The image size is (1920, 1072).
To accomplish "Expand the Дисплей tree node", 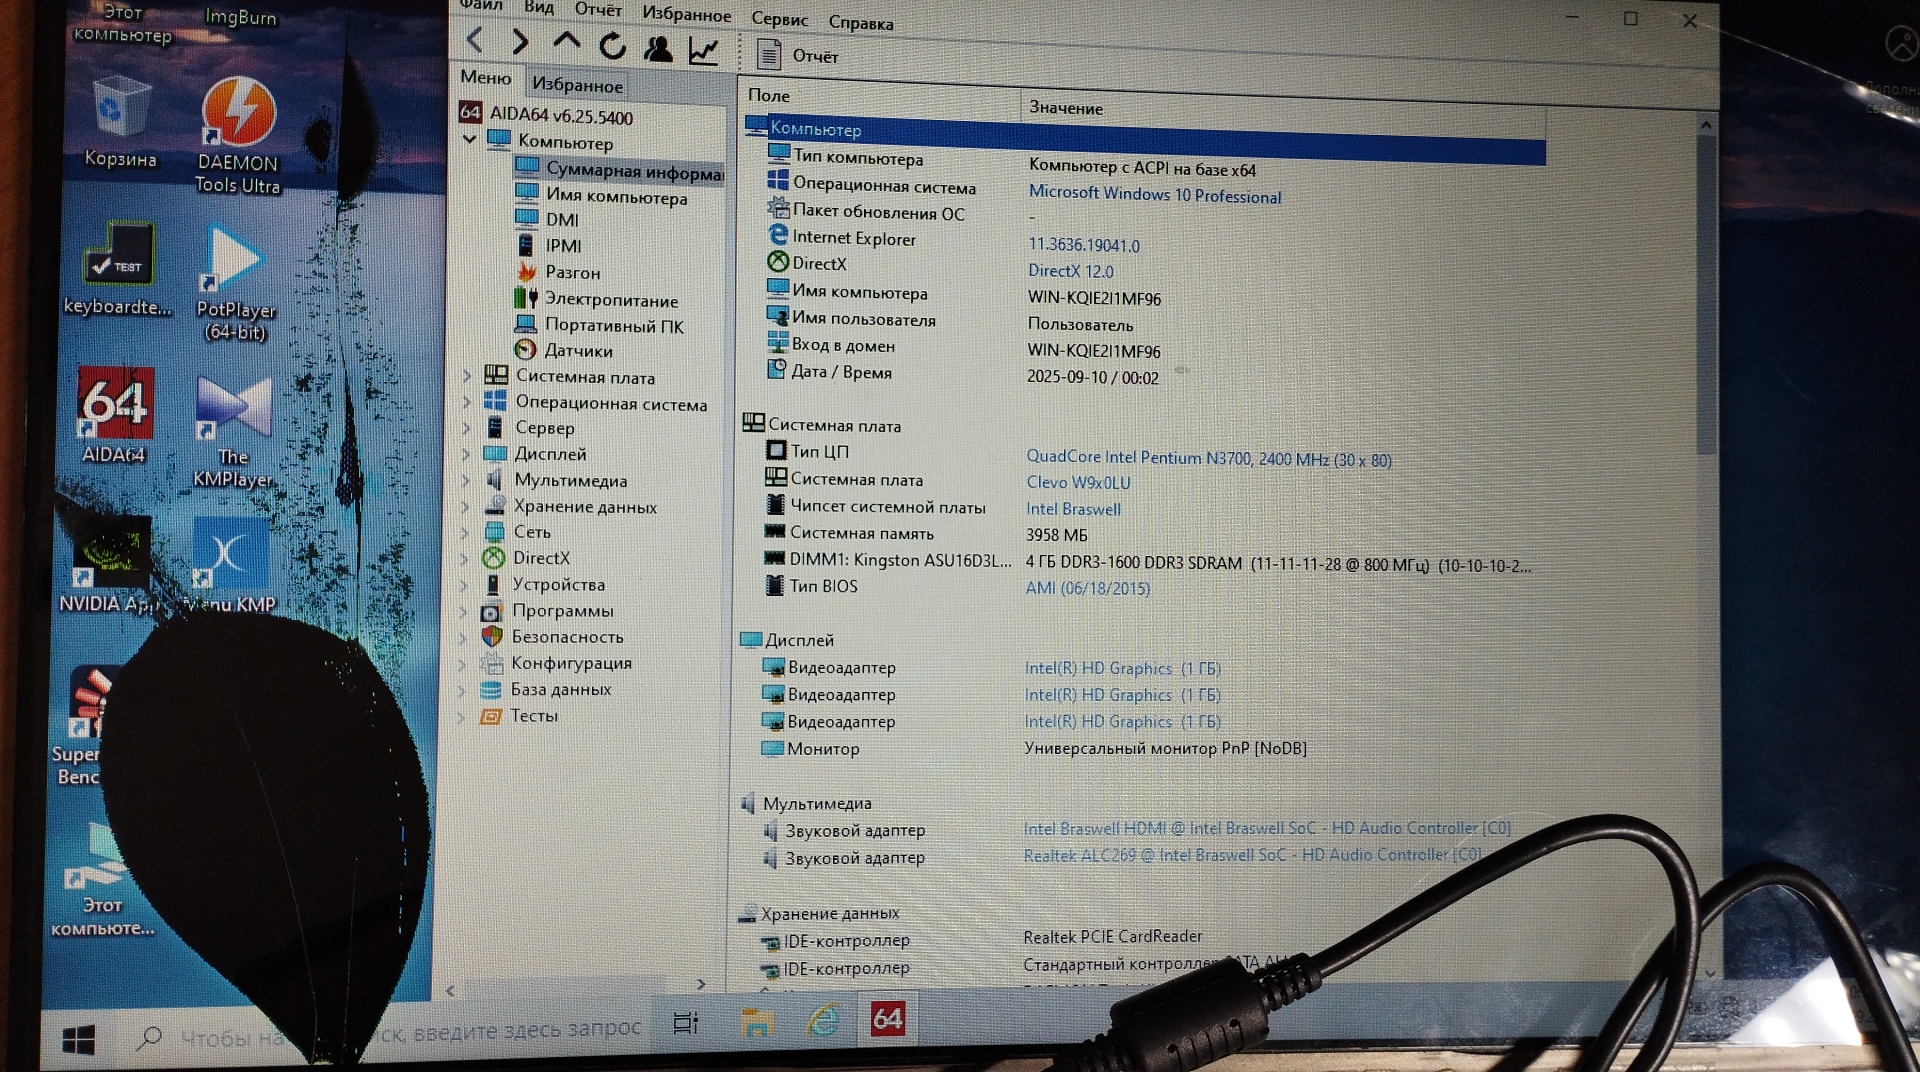I will (466, 453).
